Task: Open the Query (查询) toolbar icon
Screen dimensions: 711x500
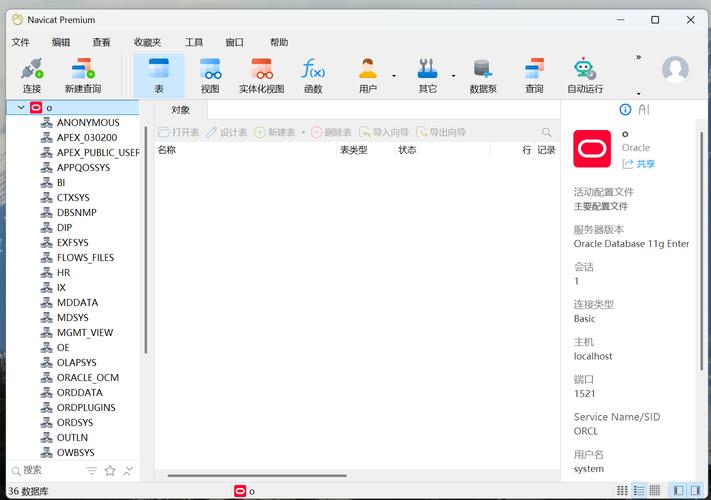Action: click(x=534, y=69)
